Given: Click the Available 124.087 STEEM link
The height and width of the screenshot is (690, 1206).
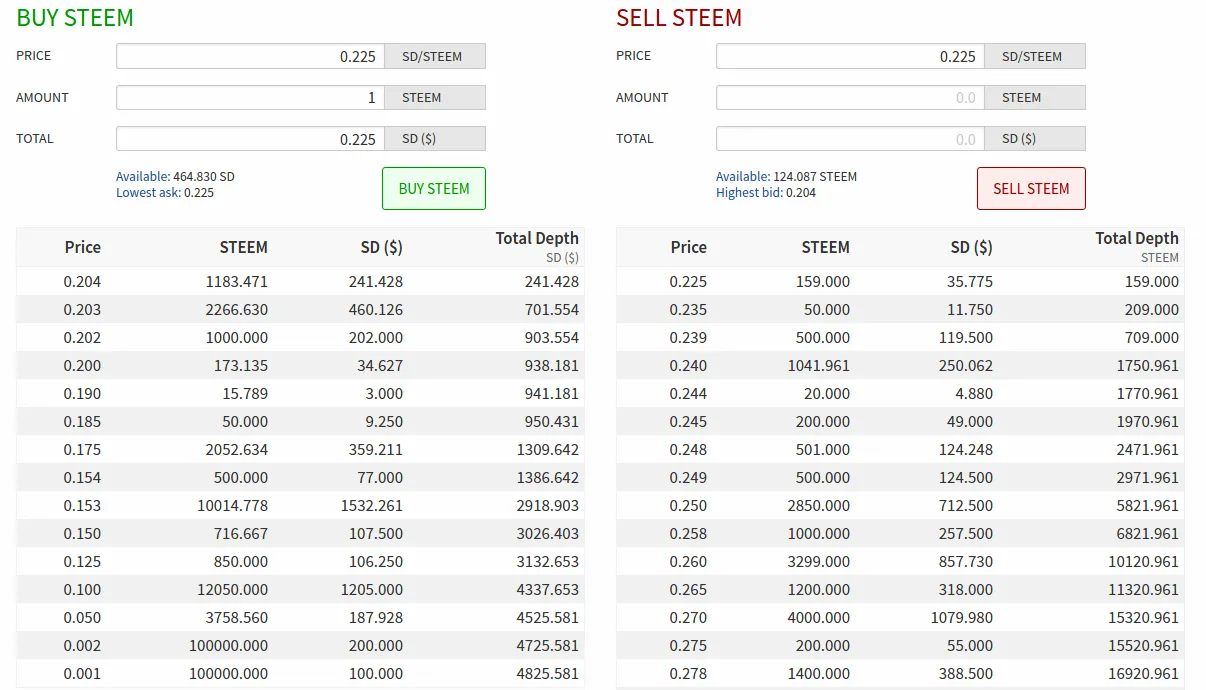Looking at the screenshot, I should point(786,177).
